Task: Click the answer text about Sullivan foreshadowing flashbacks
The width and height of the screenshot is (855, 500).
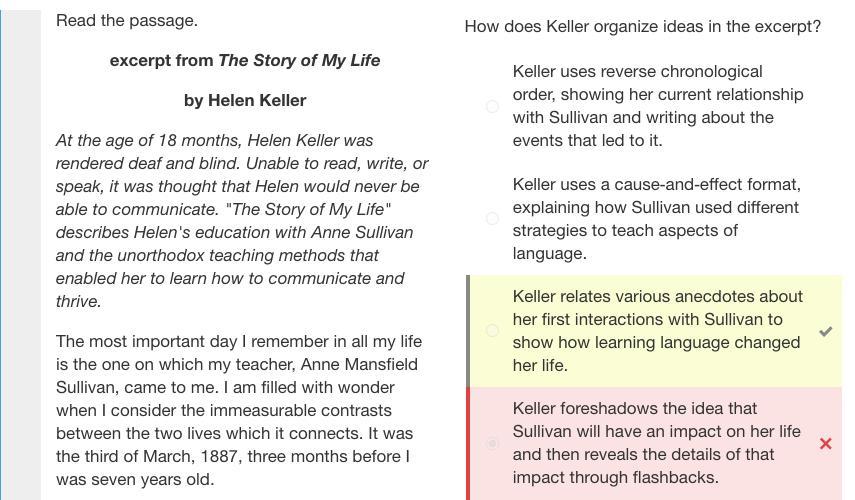Action: 657,443
